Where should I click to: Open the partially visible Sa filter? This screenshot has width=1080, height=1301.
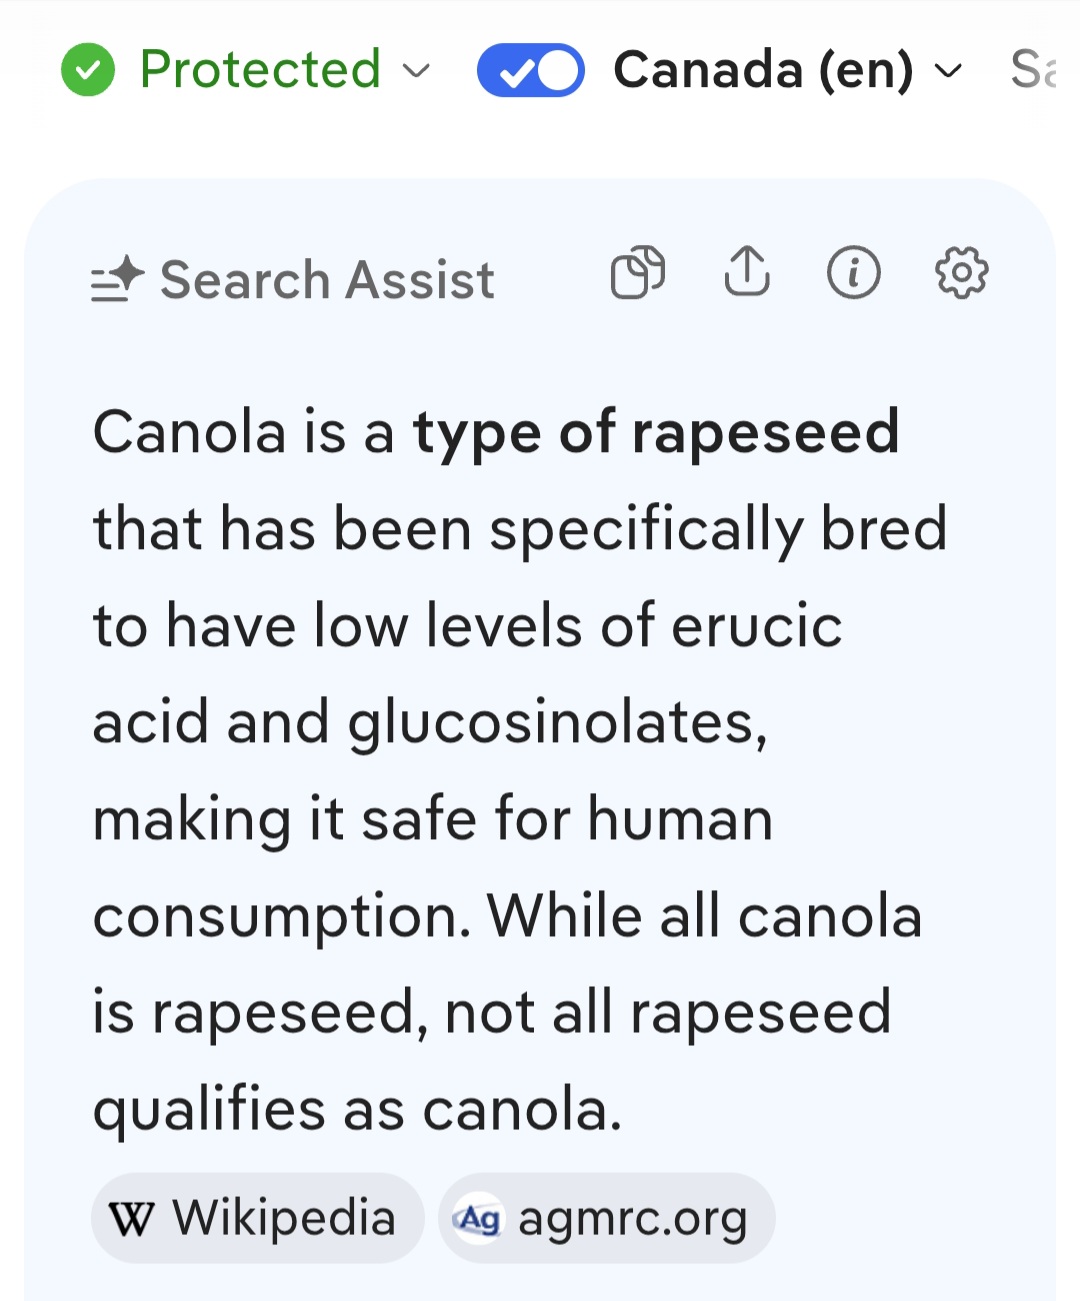click(x=1033, y=70)
